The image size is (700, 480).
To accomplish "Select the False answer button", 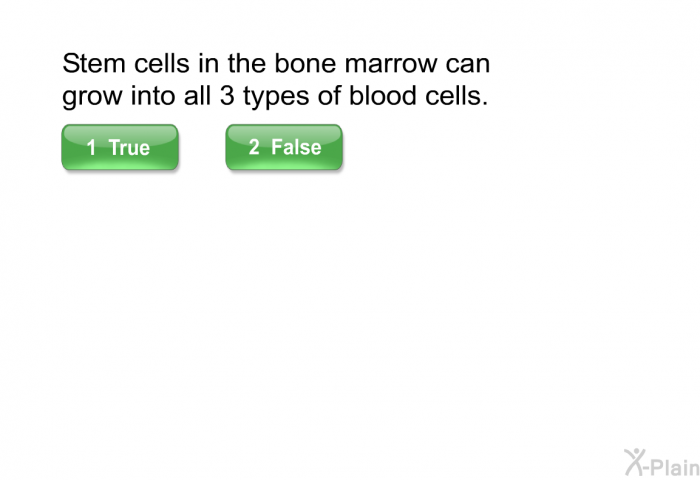I will point(284,148).
